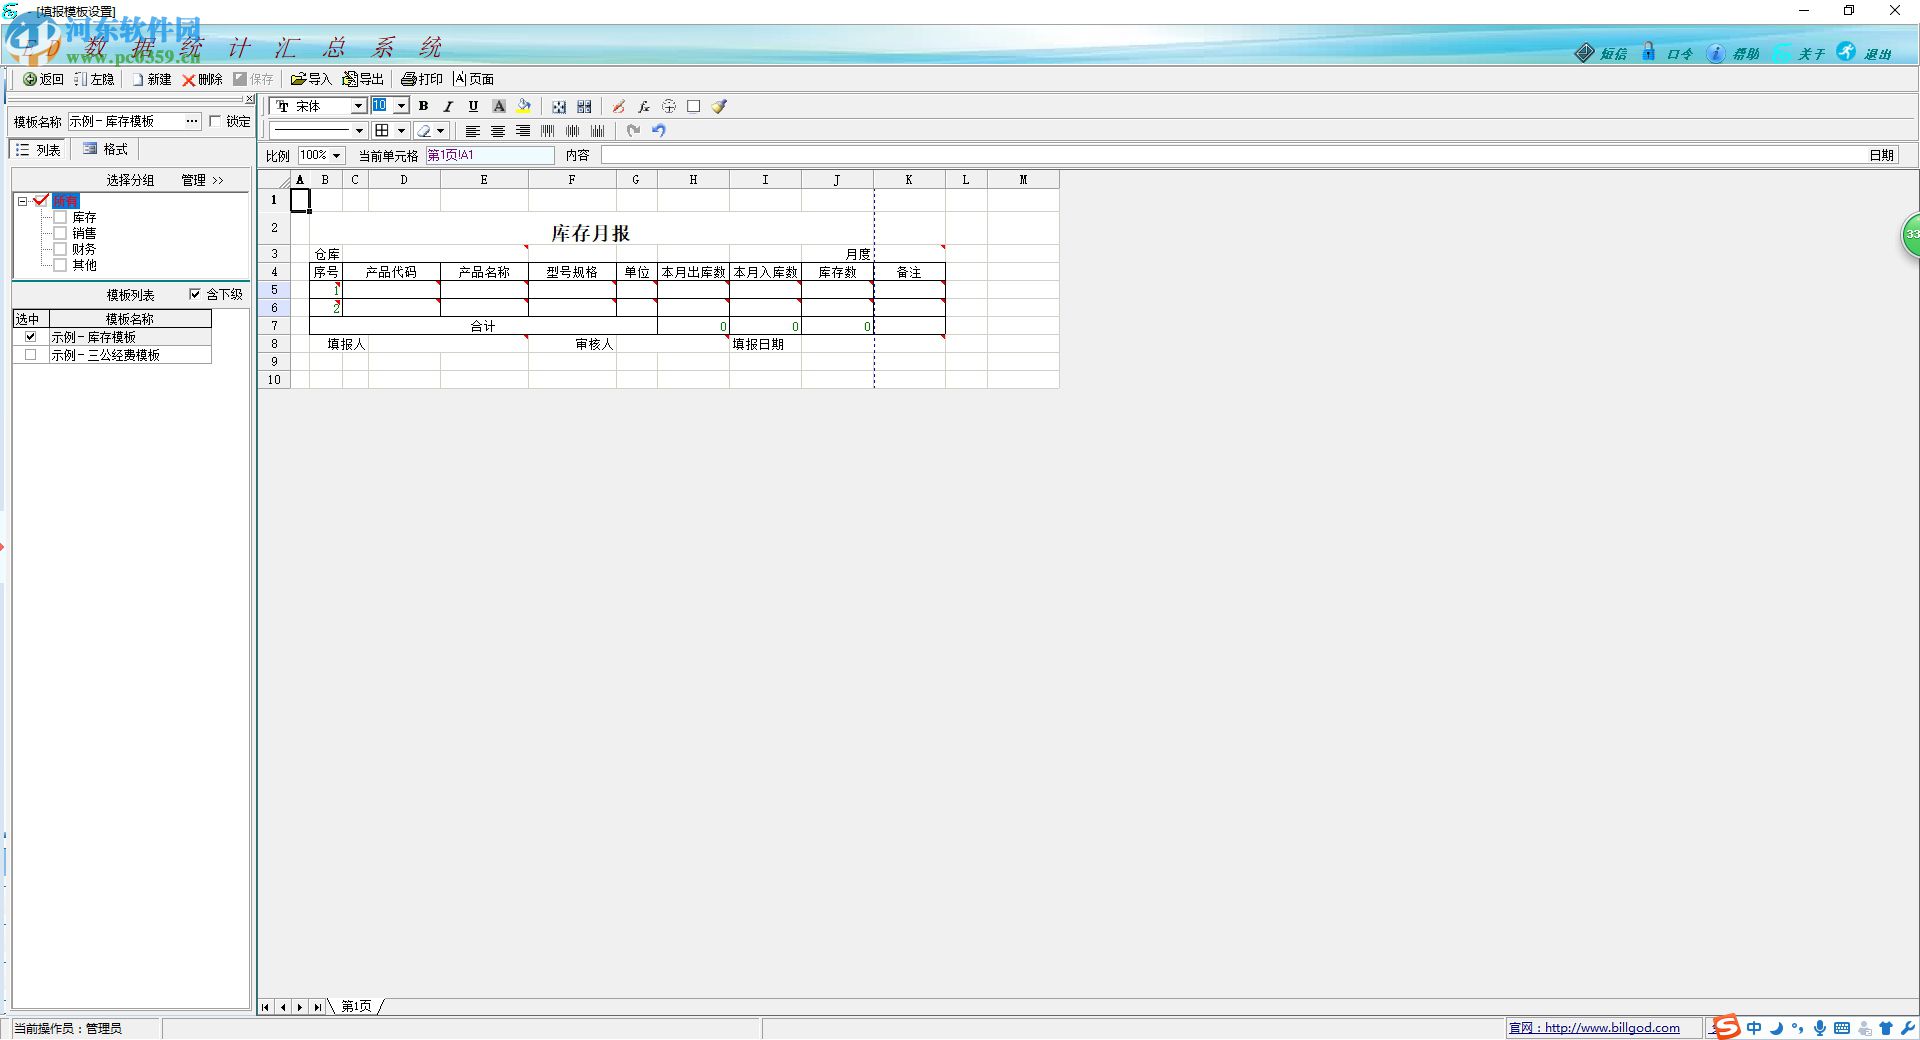
Task: Open the official site www.billgod.com link
Action: click(1594, 1027)
